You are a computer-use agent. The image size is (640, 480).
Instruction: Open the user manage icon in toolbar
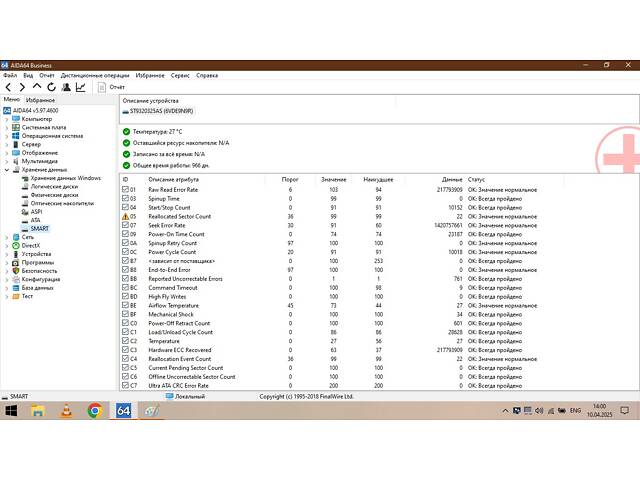tap(66, 87)
